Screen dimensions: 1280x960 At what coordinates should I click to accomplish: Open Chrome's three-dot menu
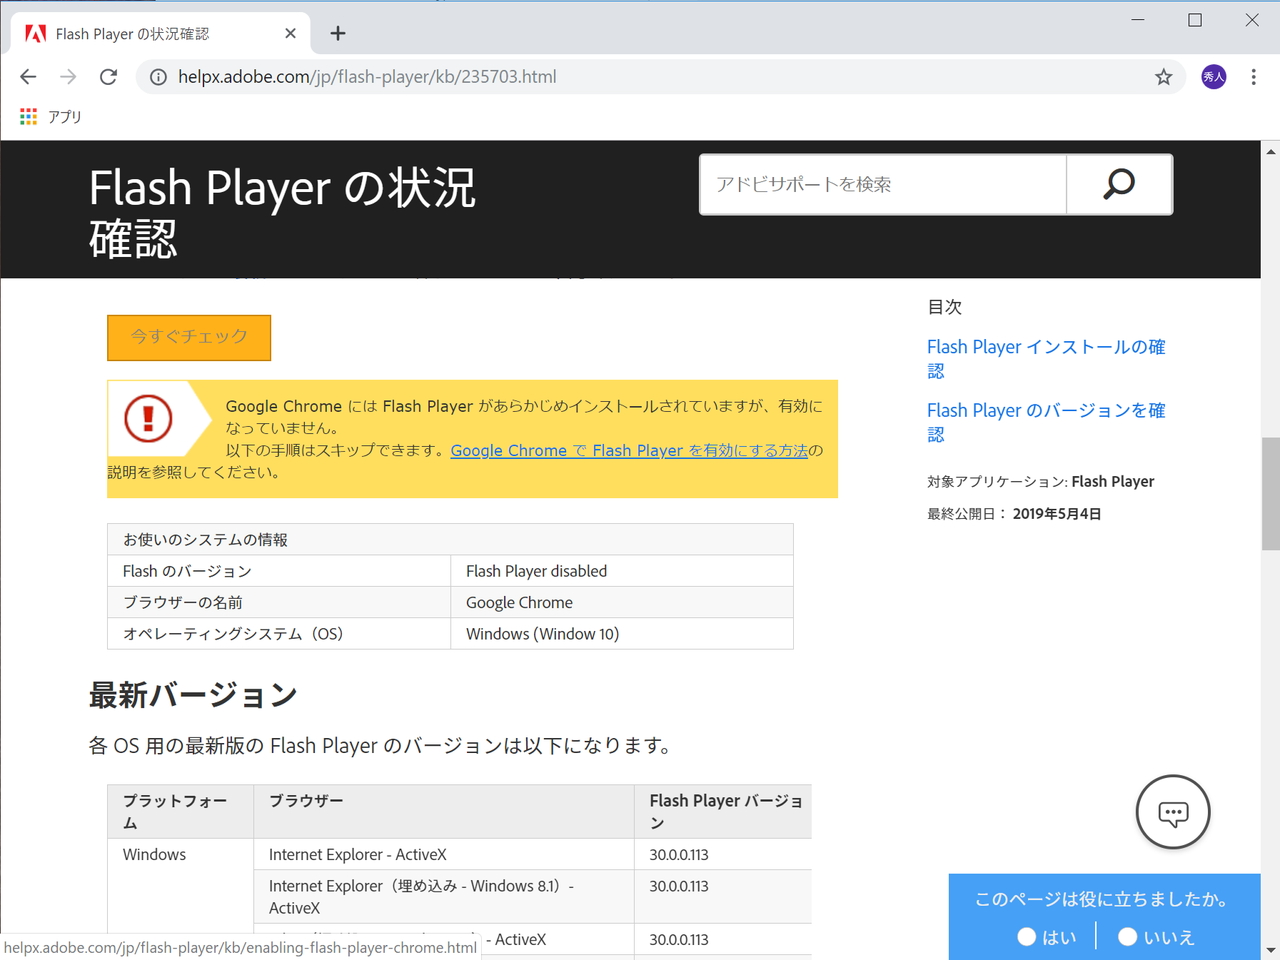[1252, 76]
